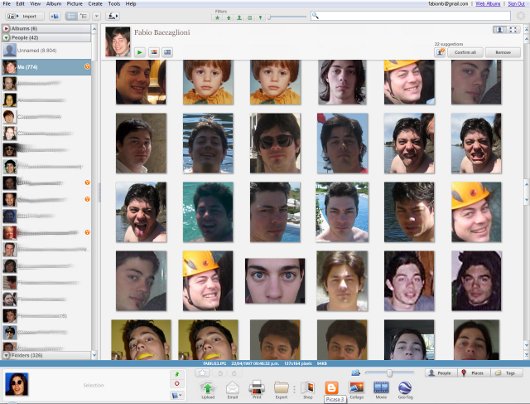Switch to tree library view
The width and height of the screenshot is (530, 404).
[83, 16]
